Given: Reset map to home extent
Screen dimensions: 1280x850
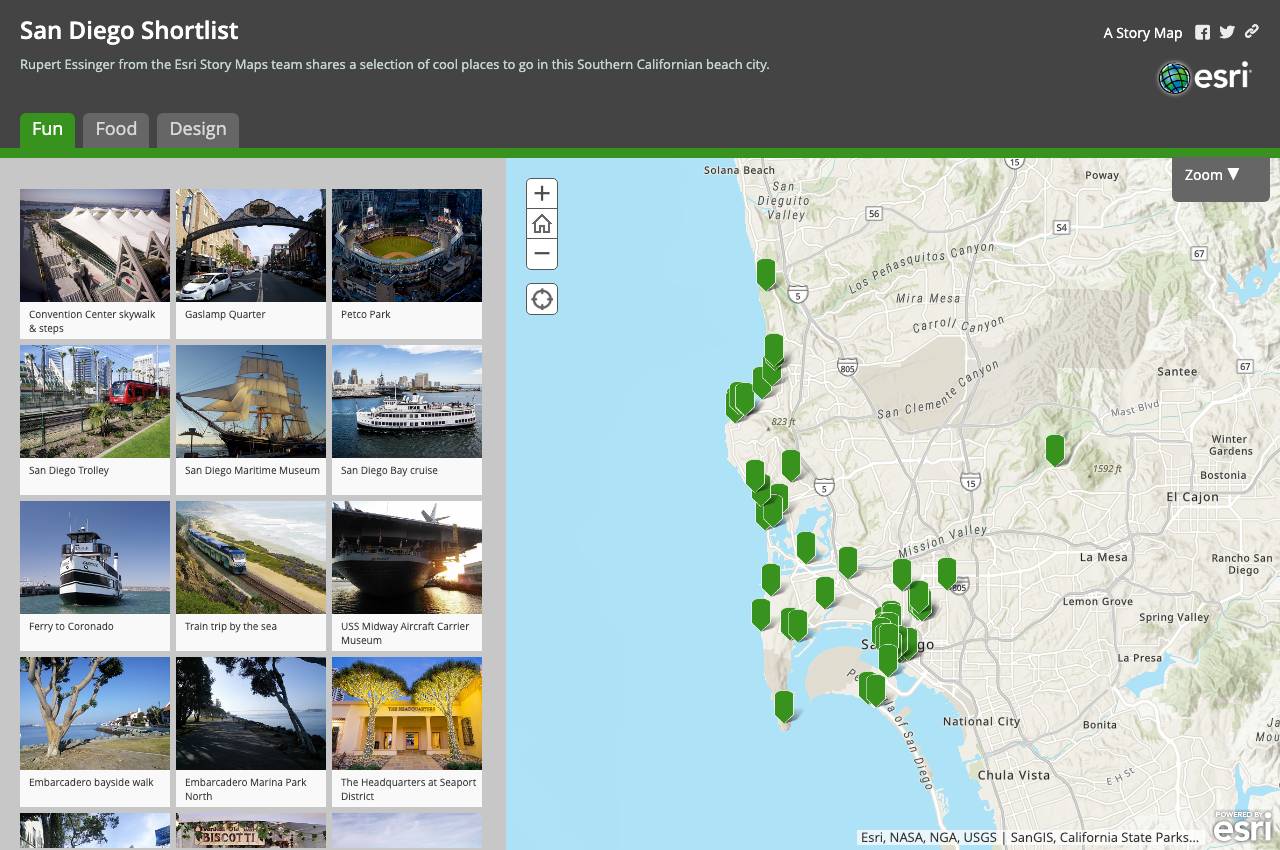Looking at the screenshot, I should [542, 224].
